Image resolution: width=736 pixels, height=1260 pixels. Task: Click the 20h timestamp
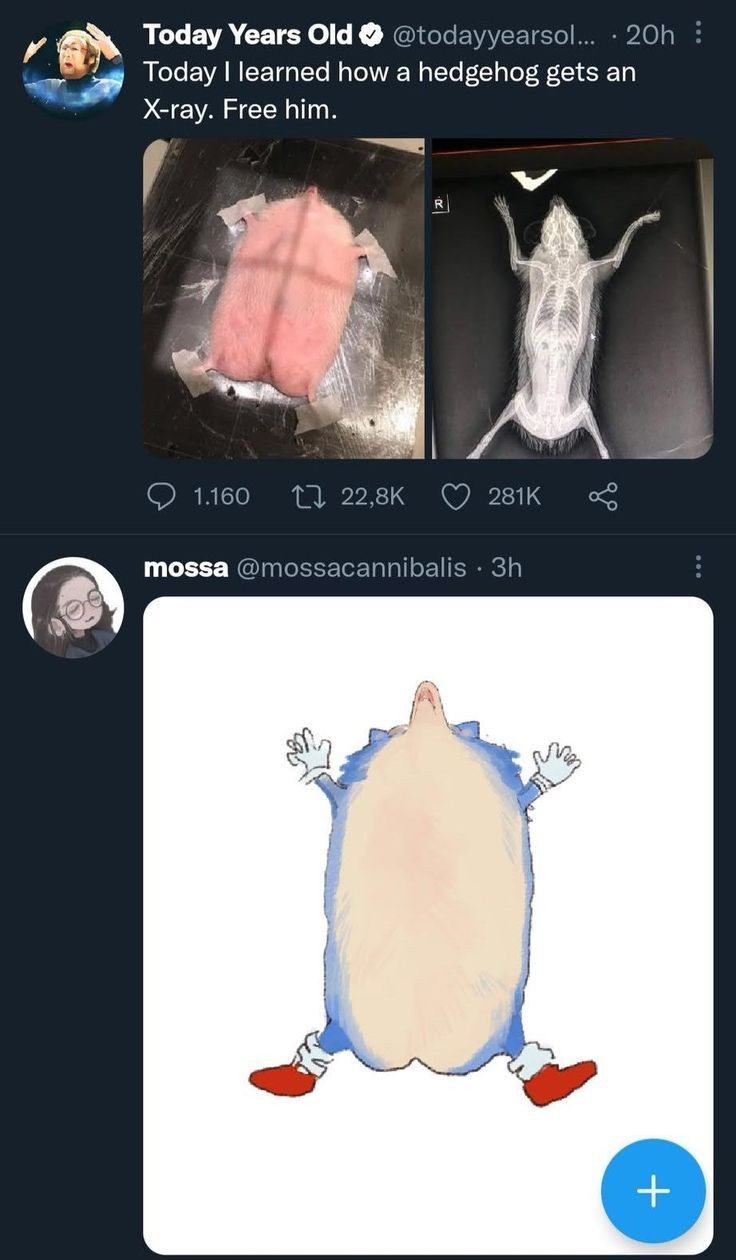pos(650,36)
